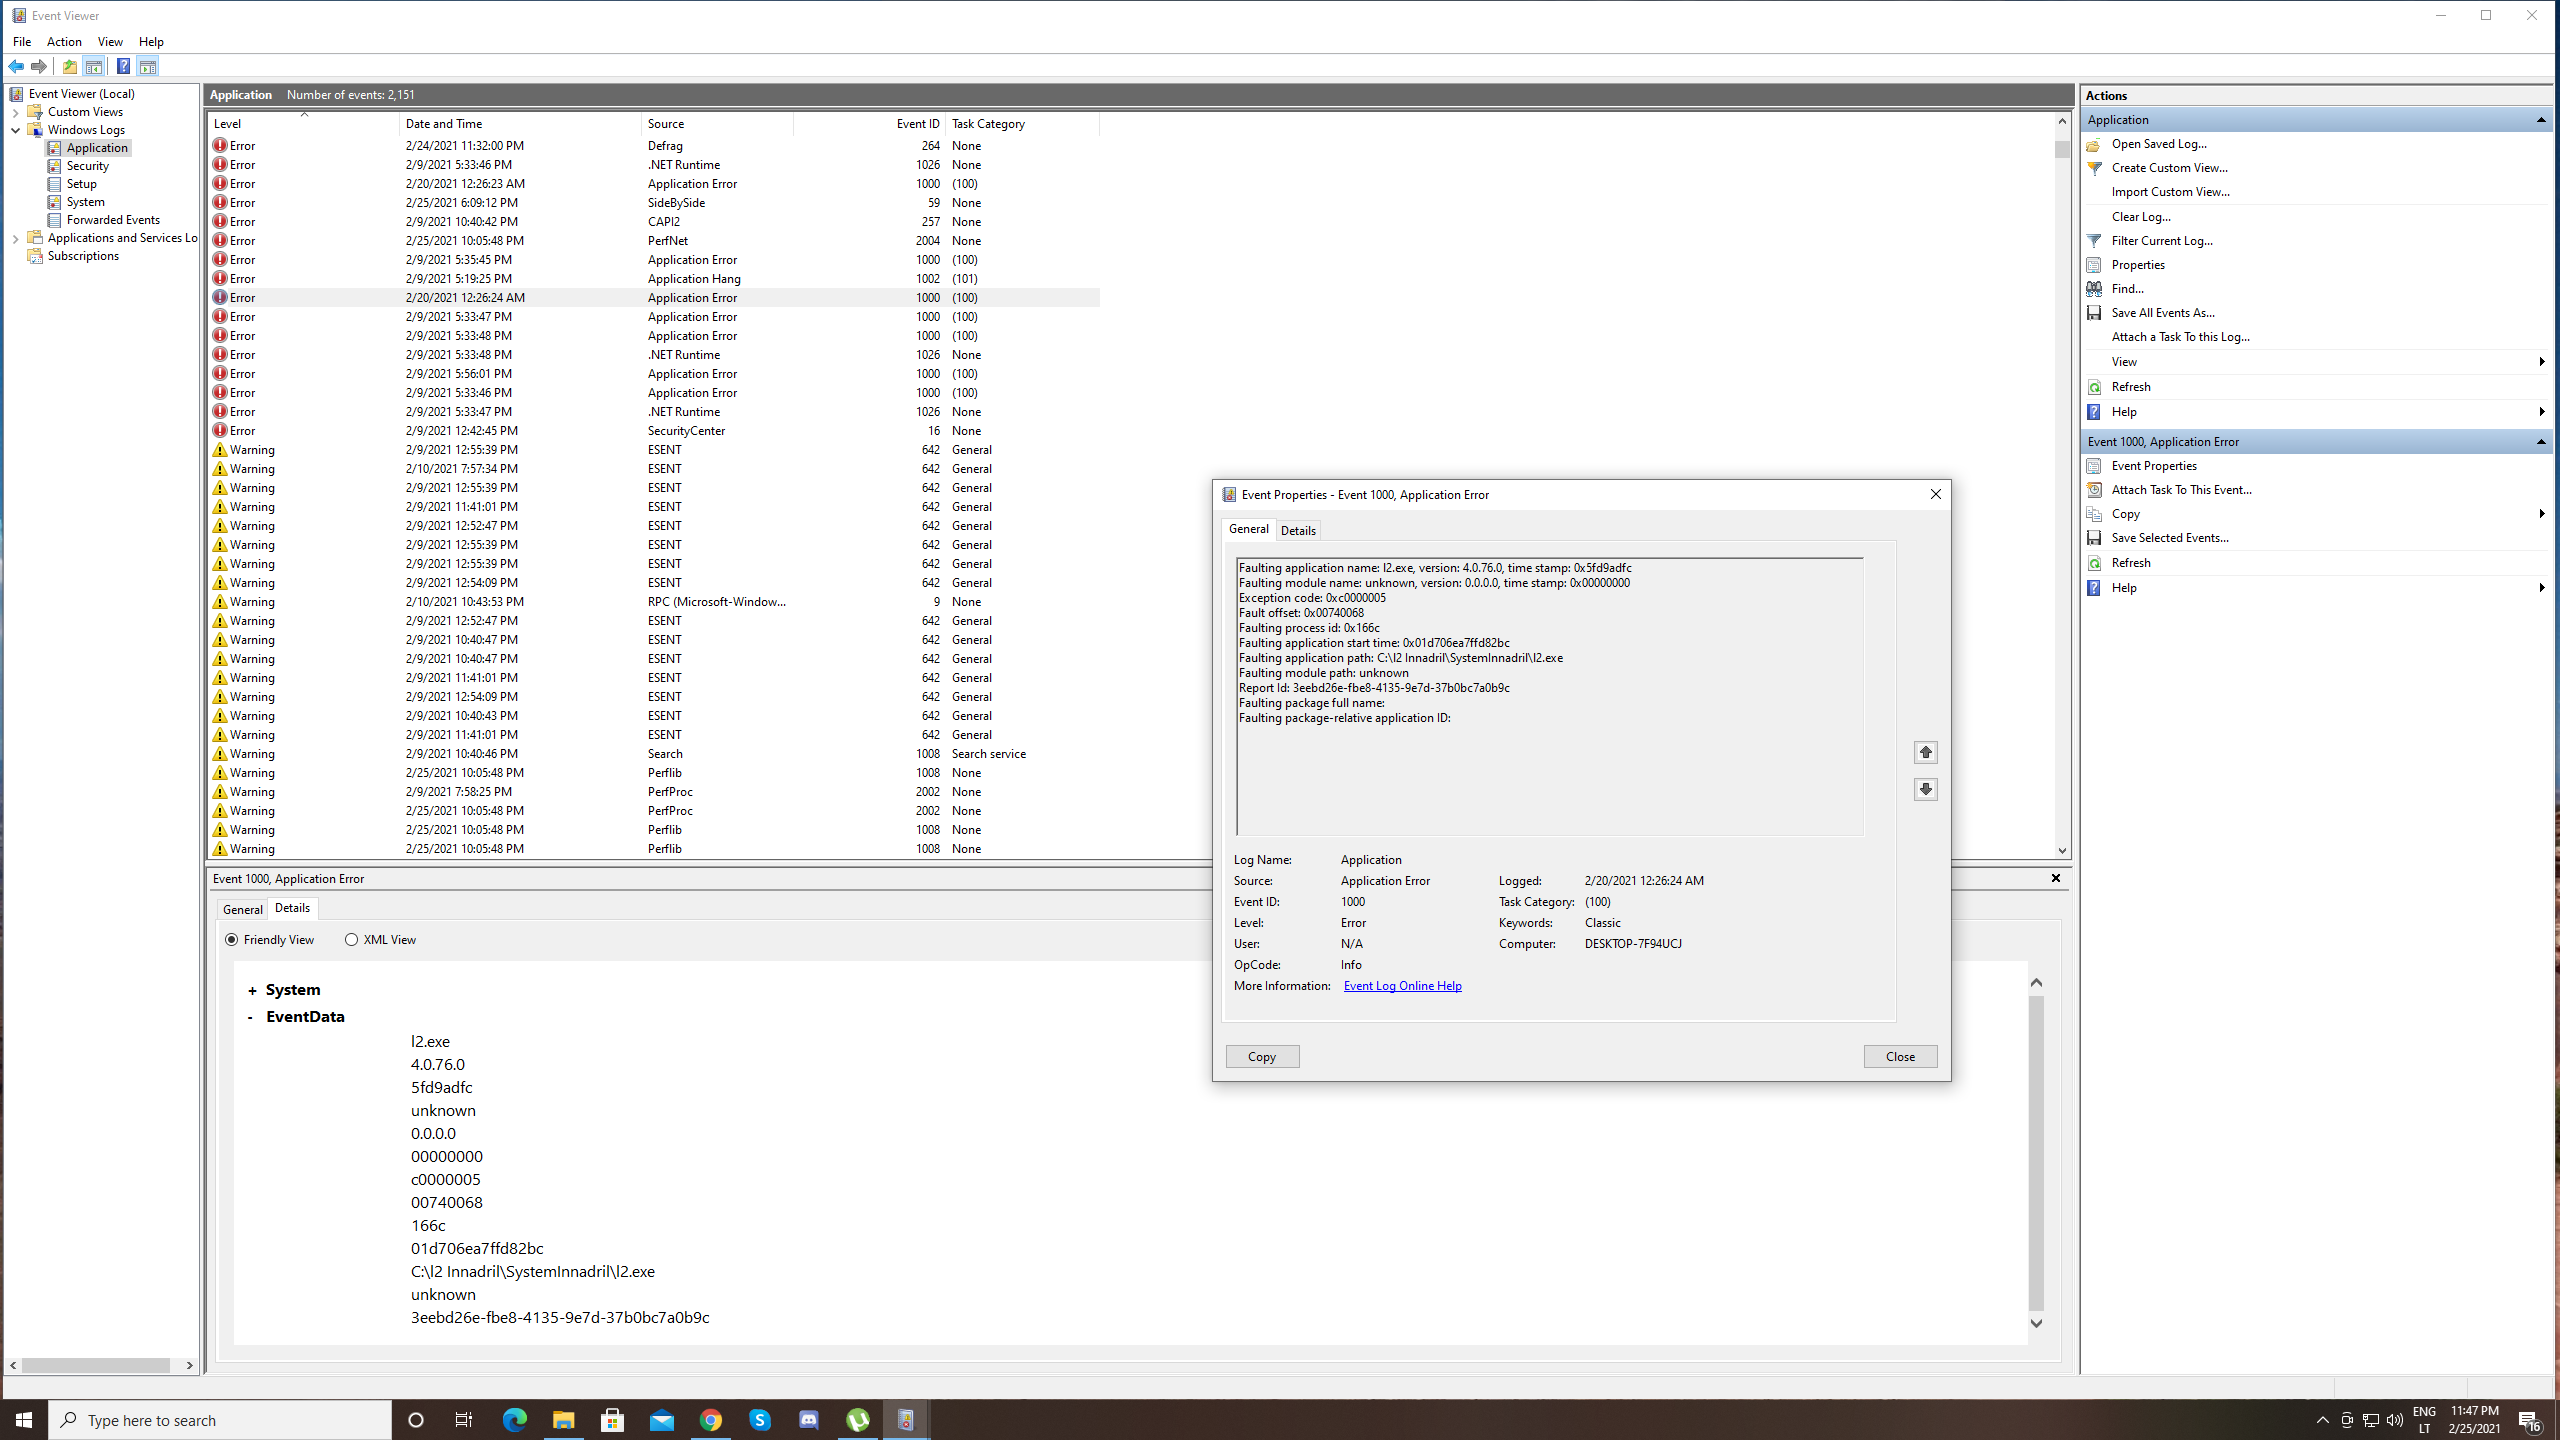
Task: Select the Friendly View radio button
Action: (x=232, y=940)
